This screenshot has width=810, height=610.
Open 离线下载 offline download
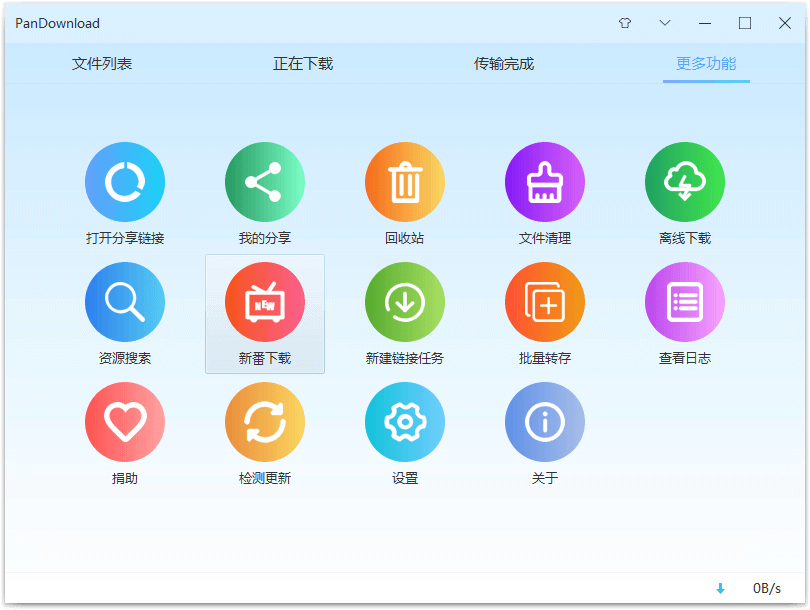pyautogui.click(x=685, y=182)
